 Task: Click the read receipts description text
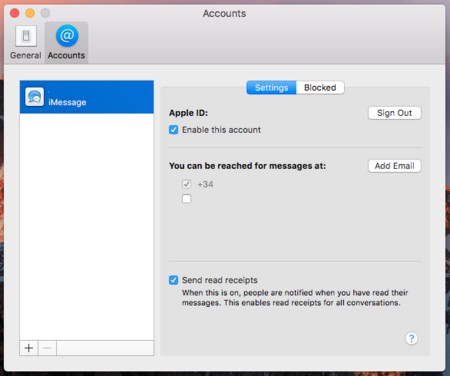pyautogui.click(x=295, y=298)
